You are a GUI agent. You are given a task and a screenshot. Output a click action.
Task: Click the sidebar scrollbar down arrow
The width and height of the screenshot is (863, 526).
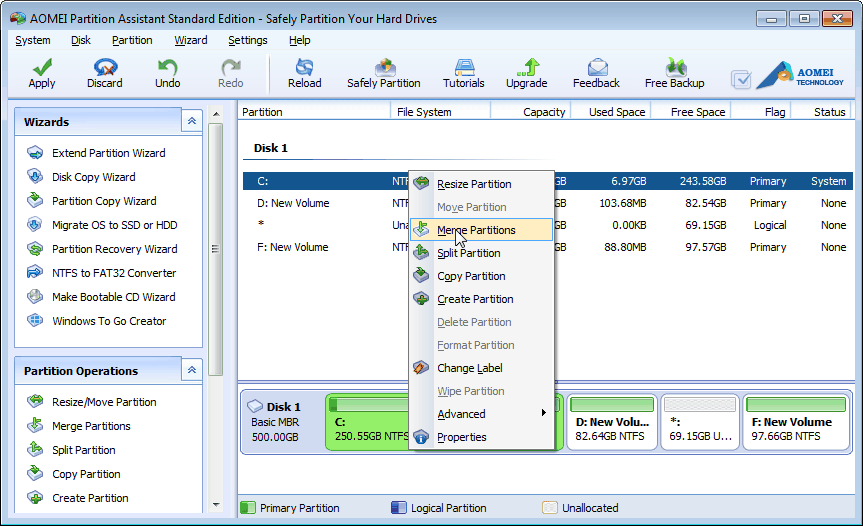click(x=216, y=504)
